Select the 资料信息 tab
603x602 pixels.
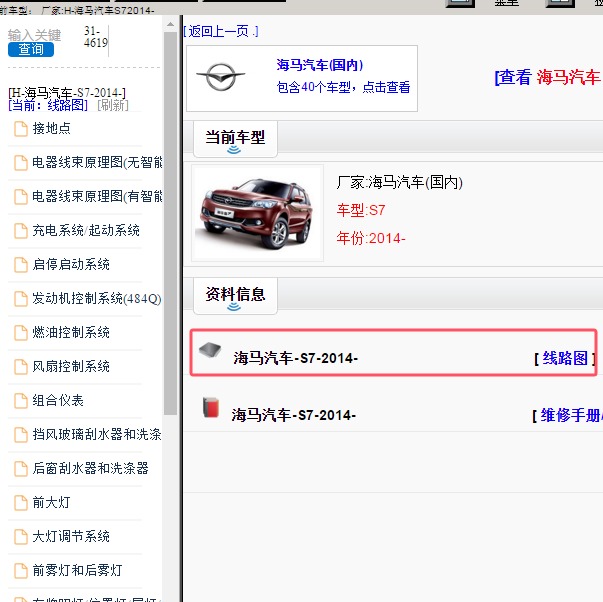pos(235,296)
